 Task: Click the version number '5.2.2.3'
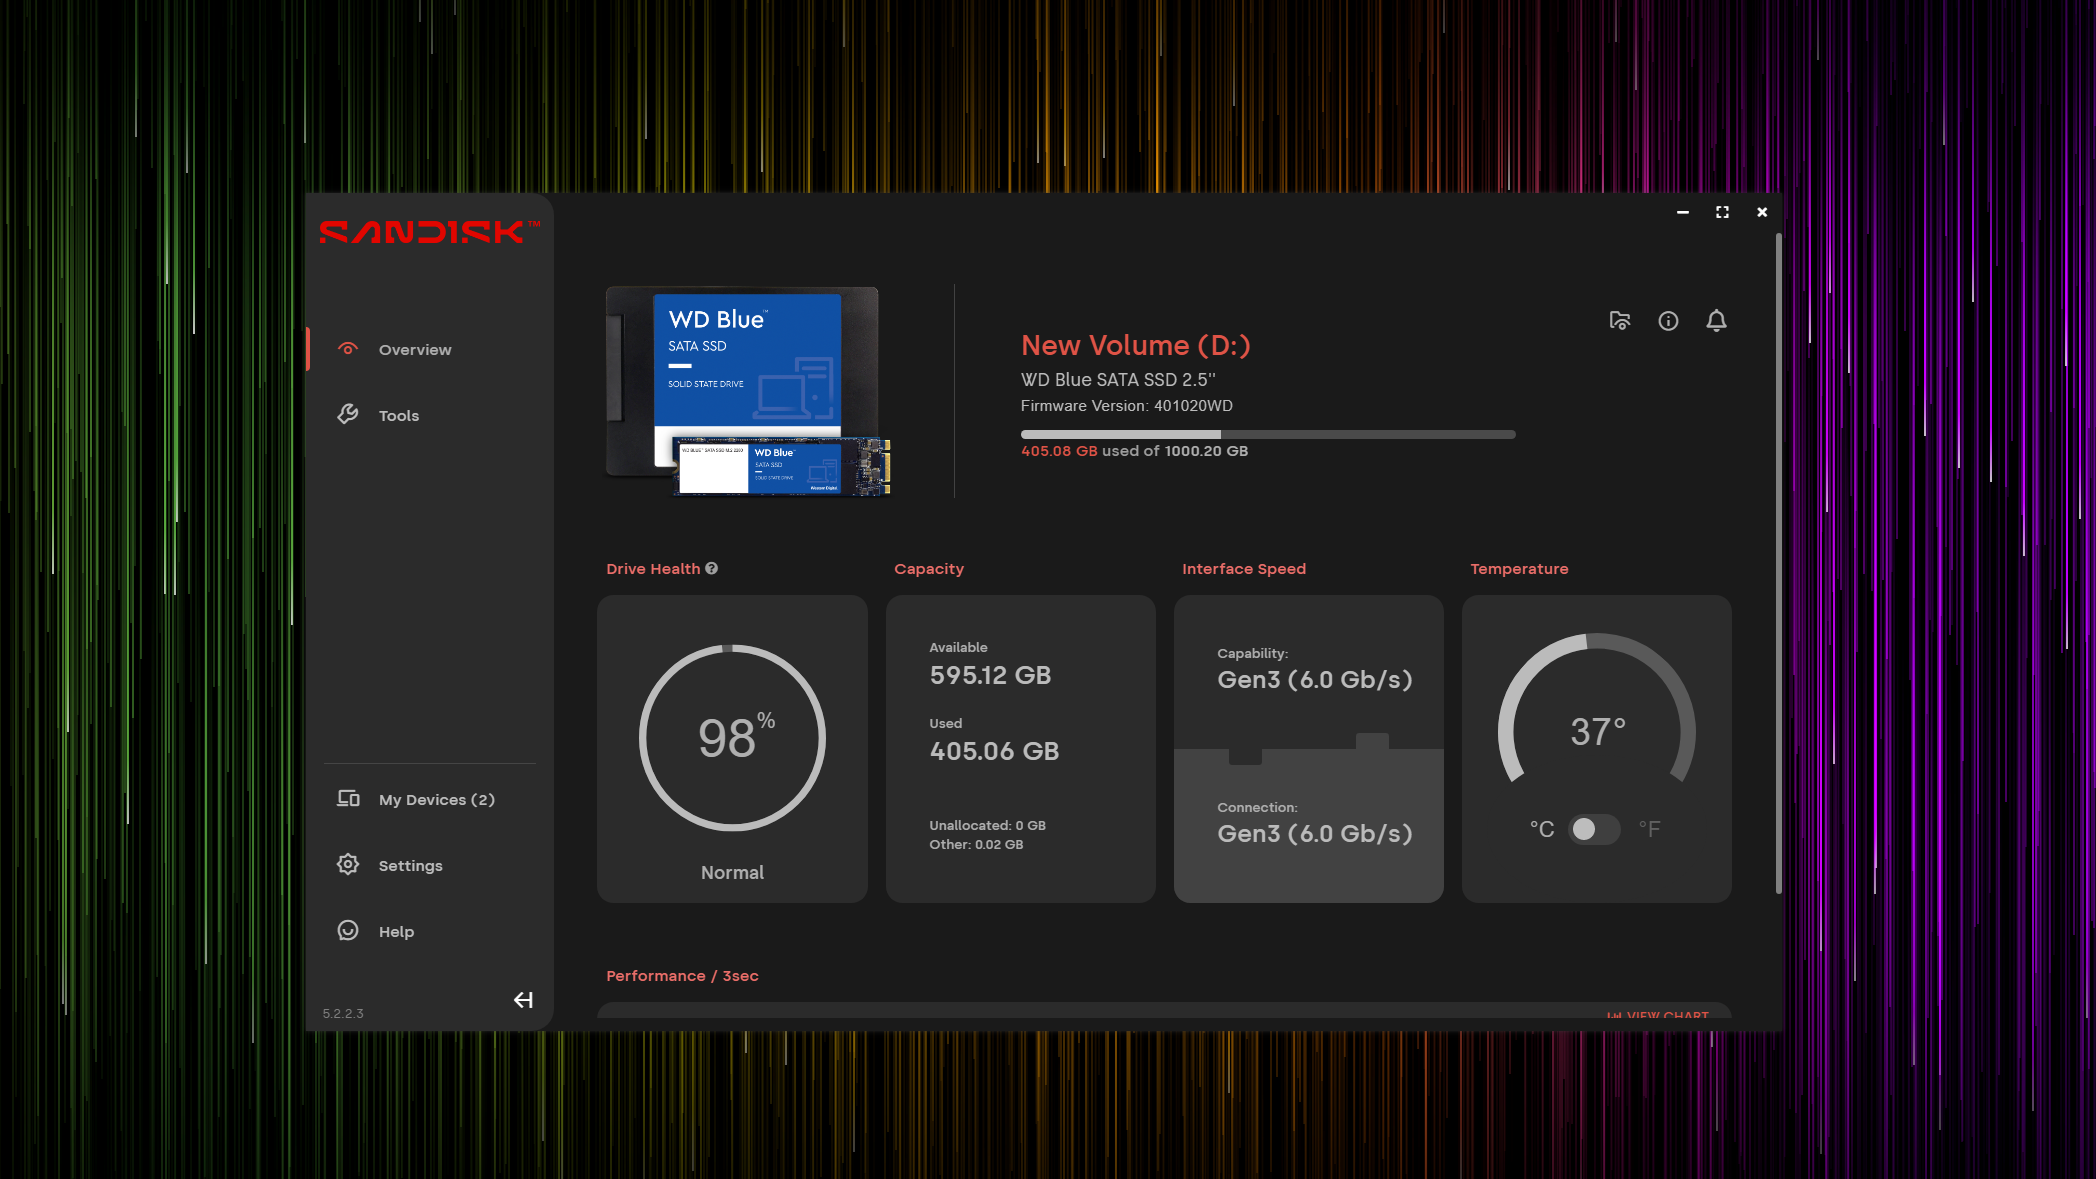(342, 1013)
